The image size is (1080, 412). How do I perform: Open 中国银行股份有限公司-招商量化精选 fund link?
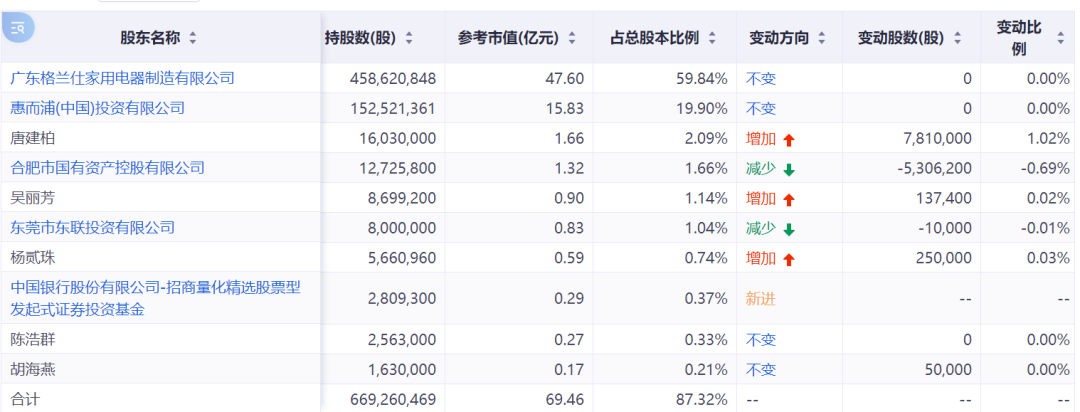156,298
